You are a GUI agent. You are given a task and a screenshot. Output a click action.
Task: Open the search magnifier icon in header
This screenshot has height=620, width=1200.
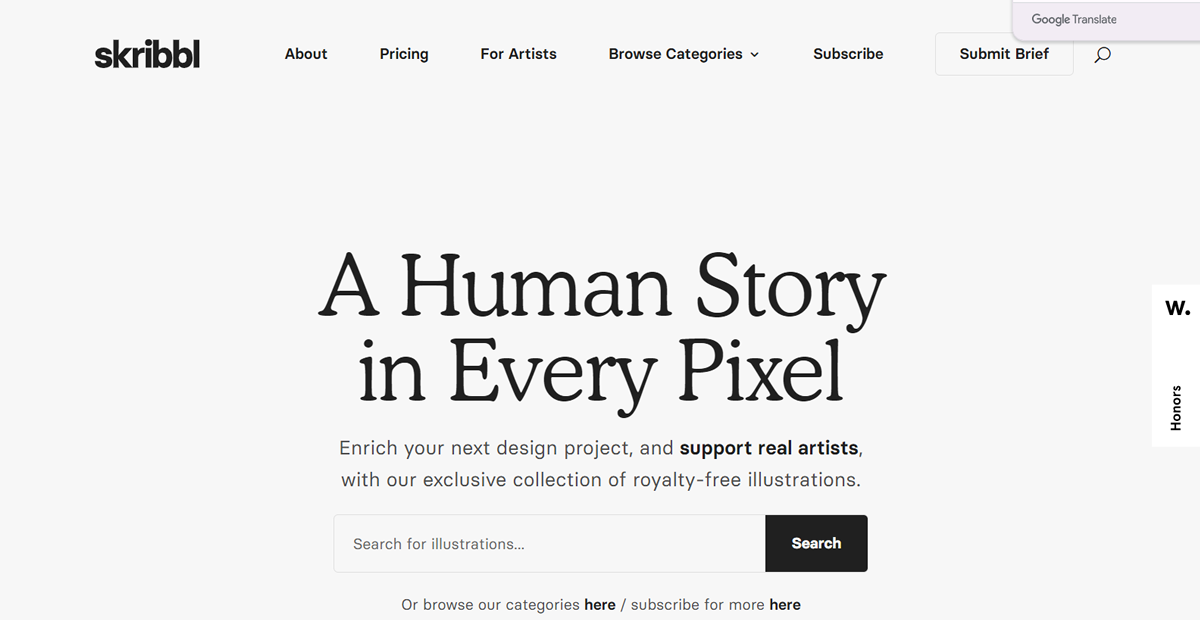(1102, 55)
